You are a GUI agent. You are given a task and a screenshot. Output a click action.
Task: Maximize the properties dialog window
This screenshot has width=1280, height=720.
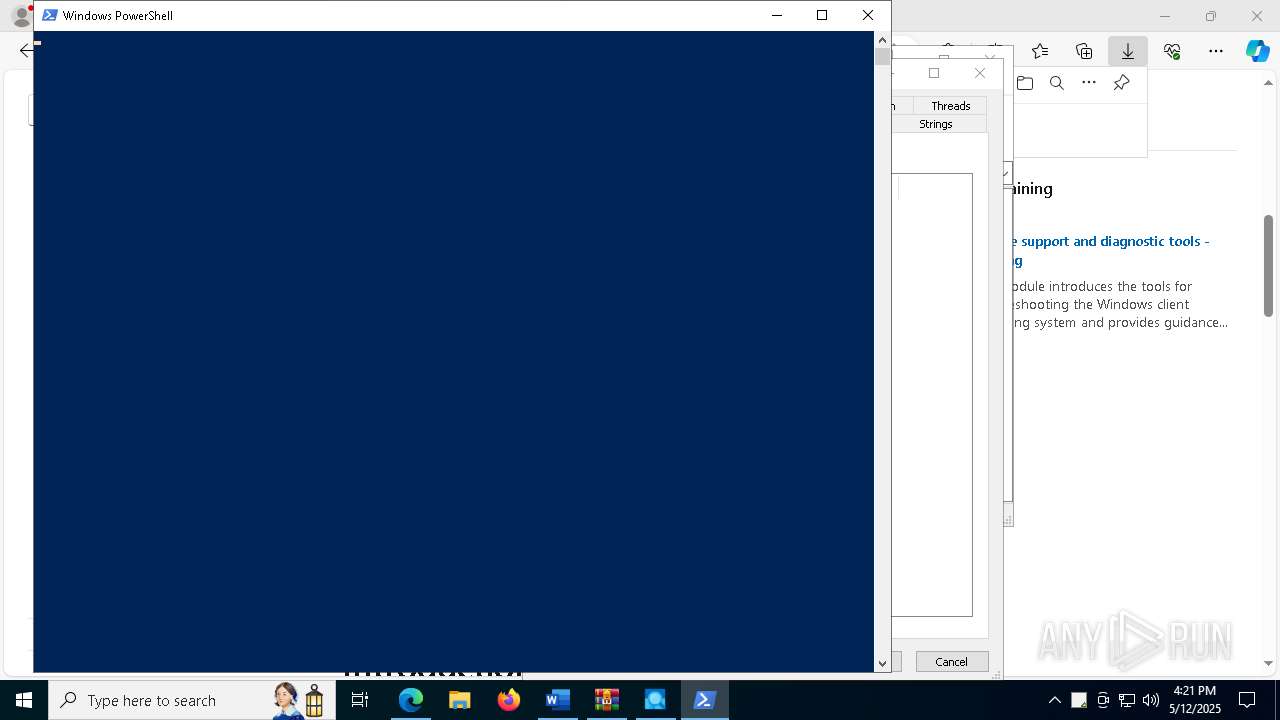click(x=934, y=73)
